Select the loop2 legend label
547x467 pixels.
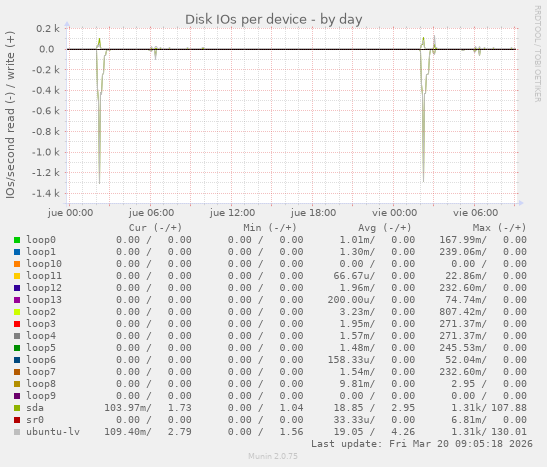[x=41, y=312]
